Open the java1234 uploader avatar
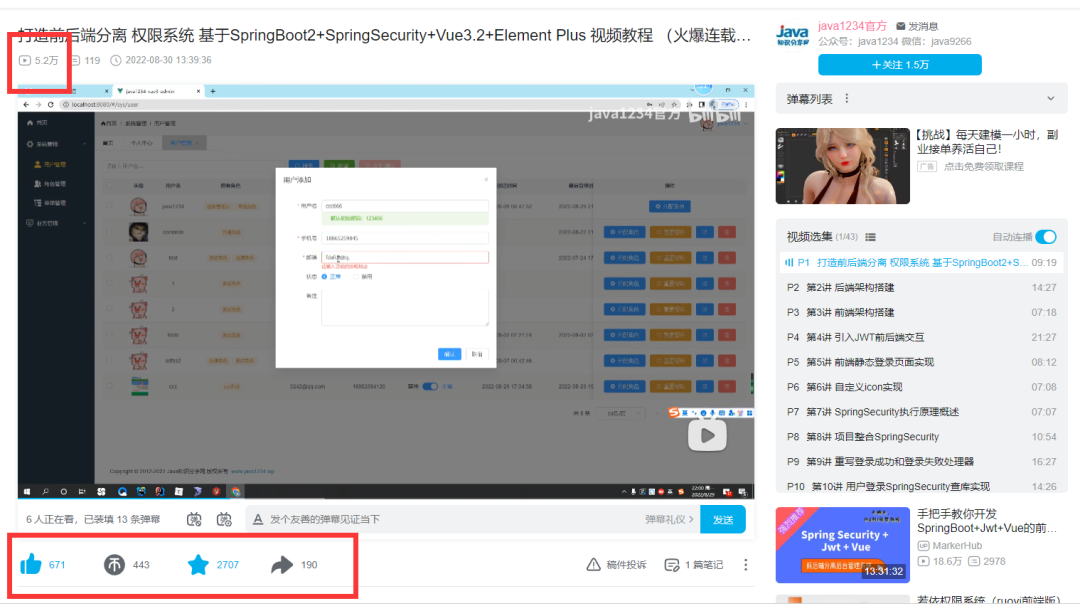1080x606 pixels. point(792,35)
